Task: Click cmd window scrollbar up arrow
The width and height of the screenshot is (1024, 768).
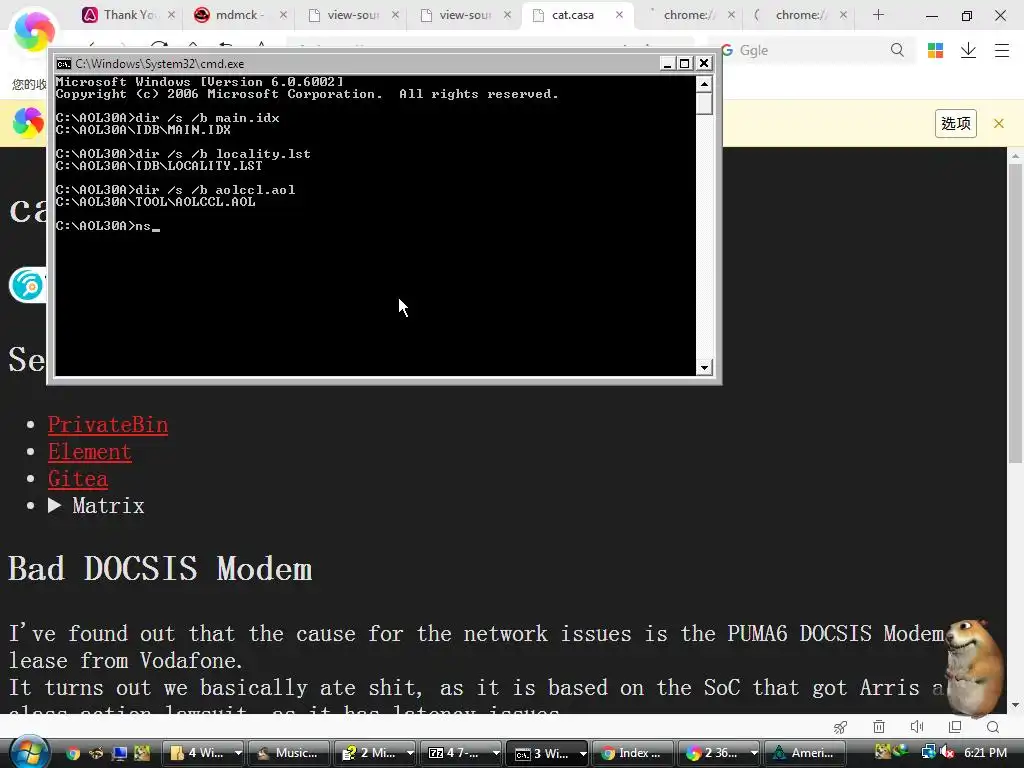Action: pos(704,84)
